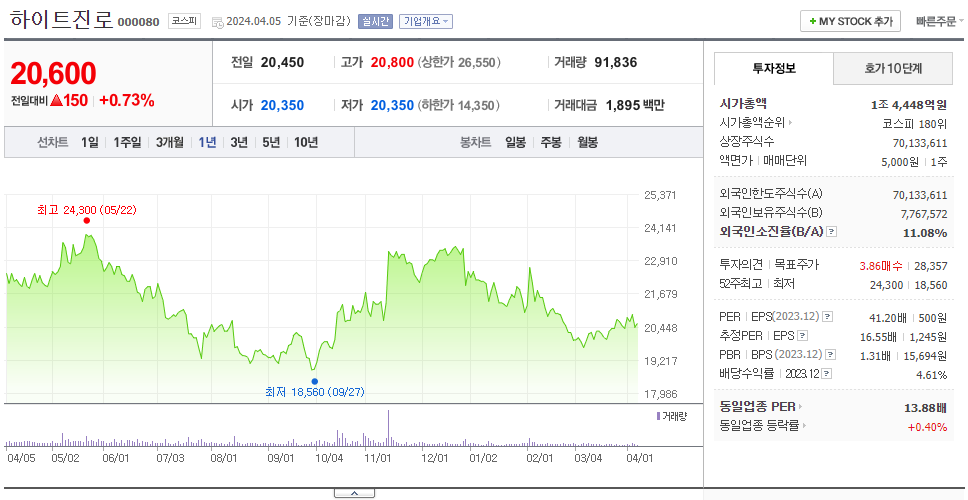Viewport: 968px width, 500px height.
Task: Click the 하한가 14,350 limit text
Action: tap(459, 106)
